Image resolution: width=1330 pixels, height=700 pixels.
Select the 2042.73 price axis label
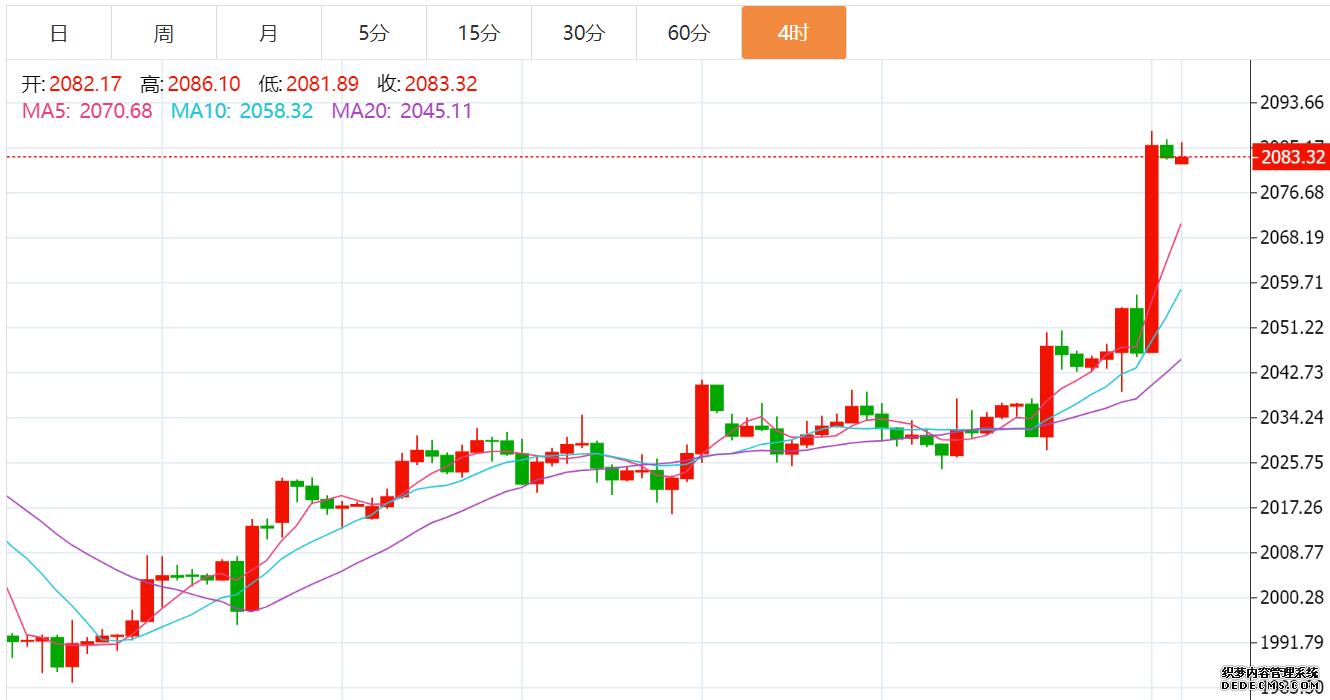click(x=1293, y=373)
